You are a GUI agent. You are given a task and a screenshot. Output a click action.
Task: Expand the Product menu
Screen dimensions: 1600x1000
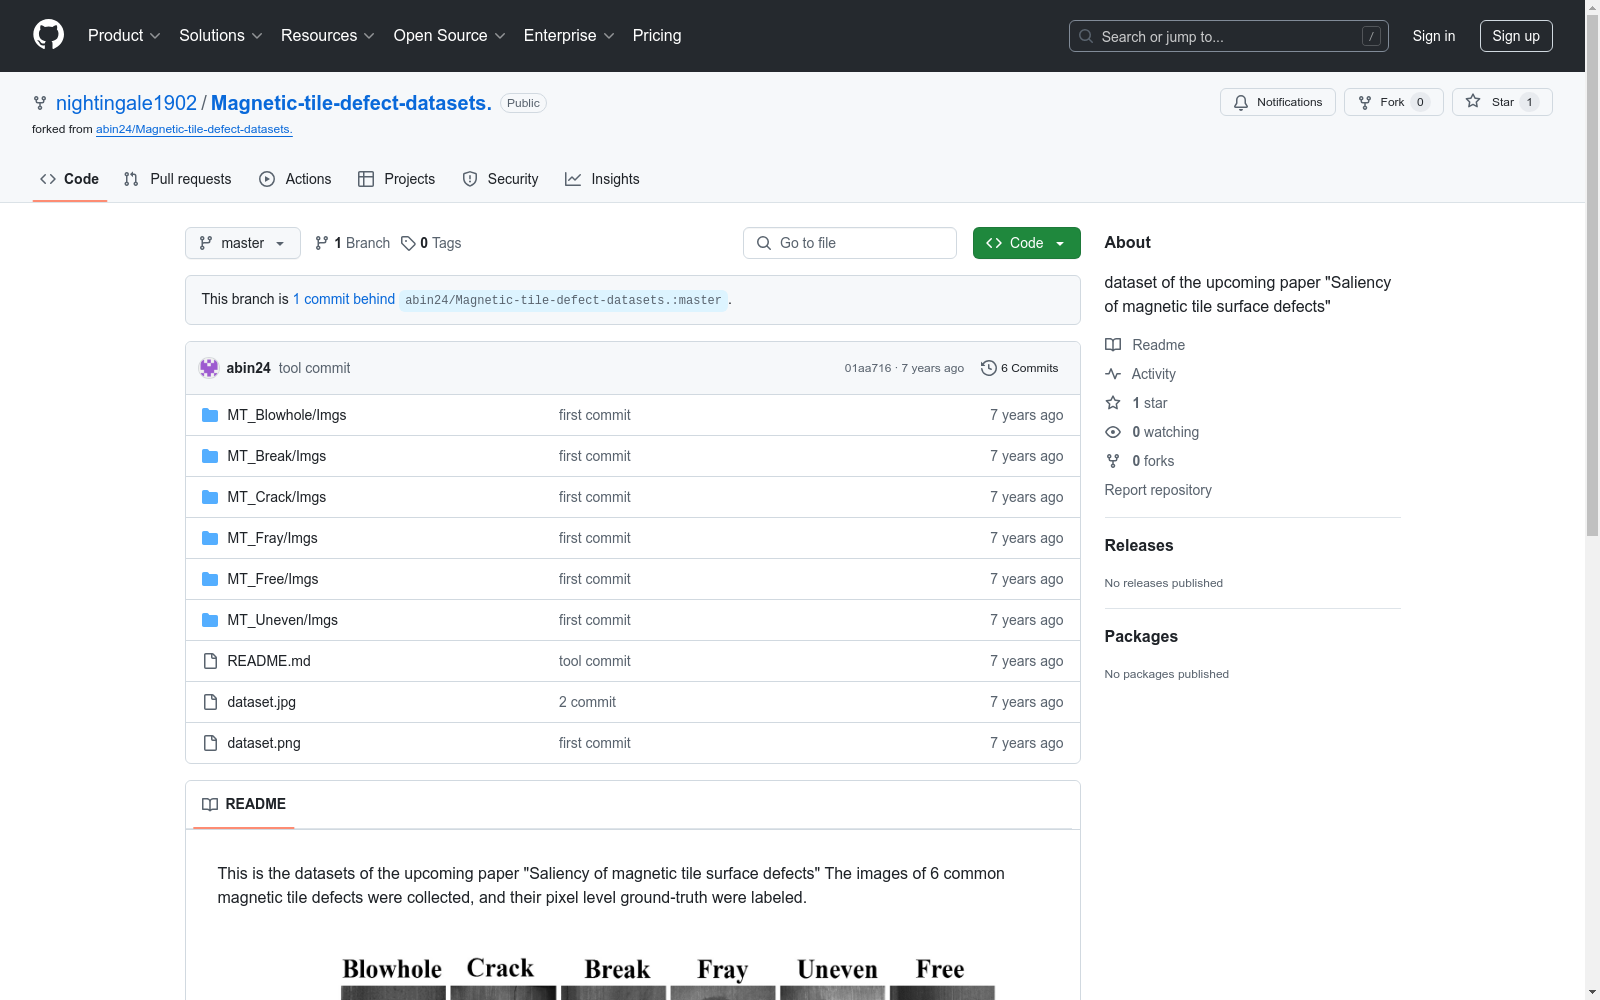pos(124,36)
